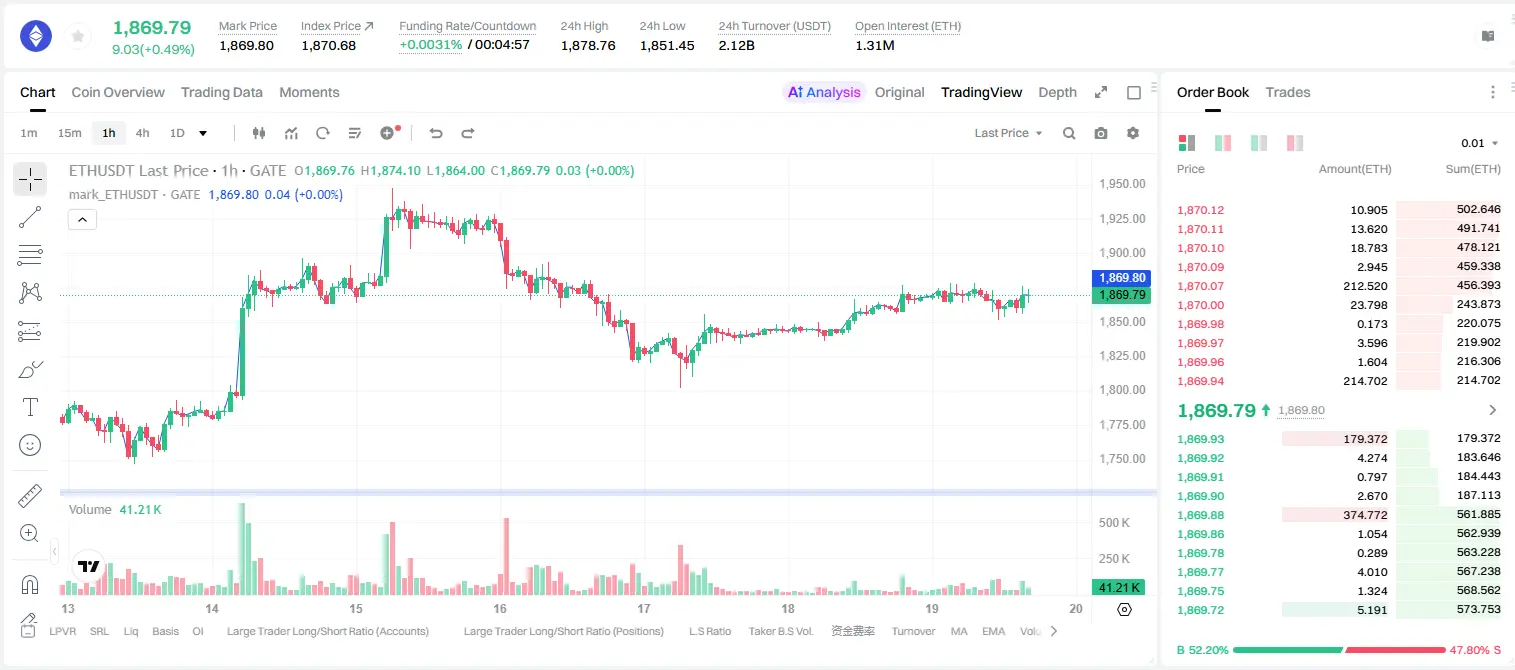Undo the last chart action
The width and height of the screenshot is (1515, 670).
tap(436, 133)
